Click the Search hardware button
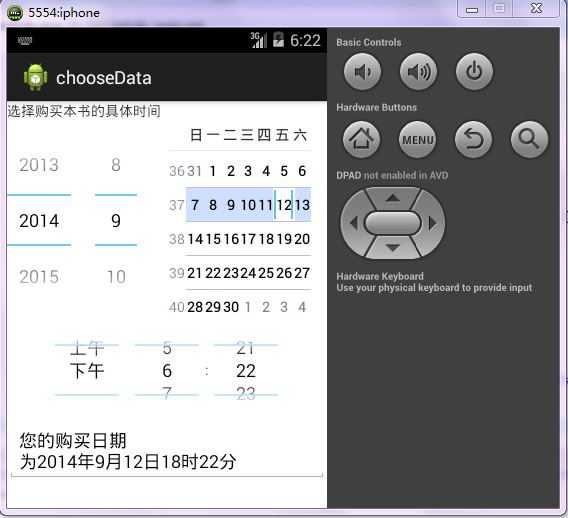 pyautogui.click(x=529, y=139)
